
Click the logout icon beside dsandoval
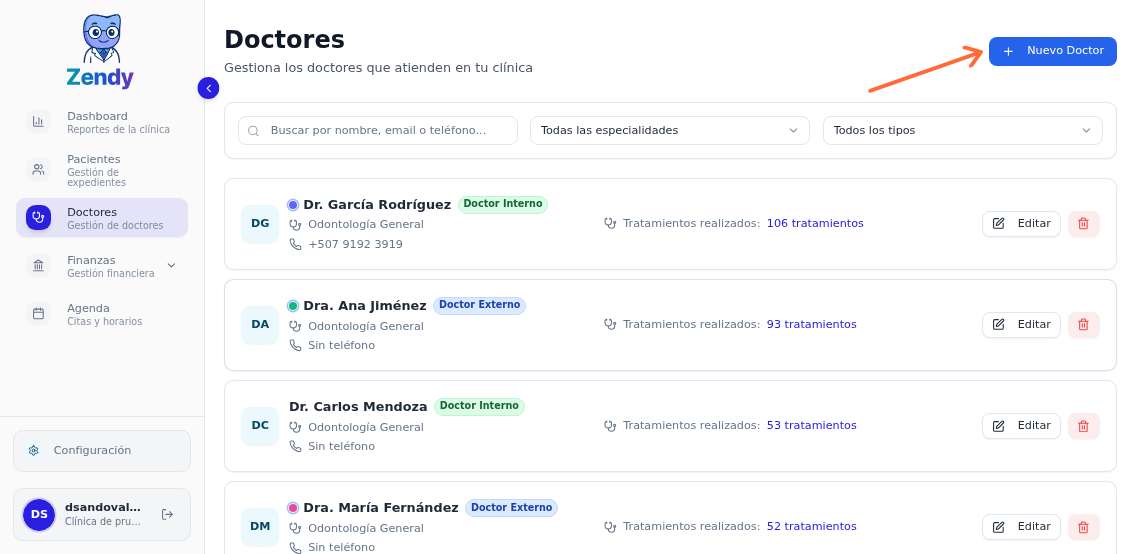(x=167, y=514)
